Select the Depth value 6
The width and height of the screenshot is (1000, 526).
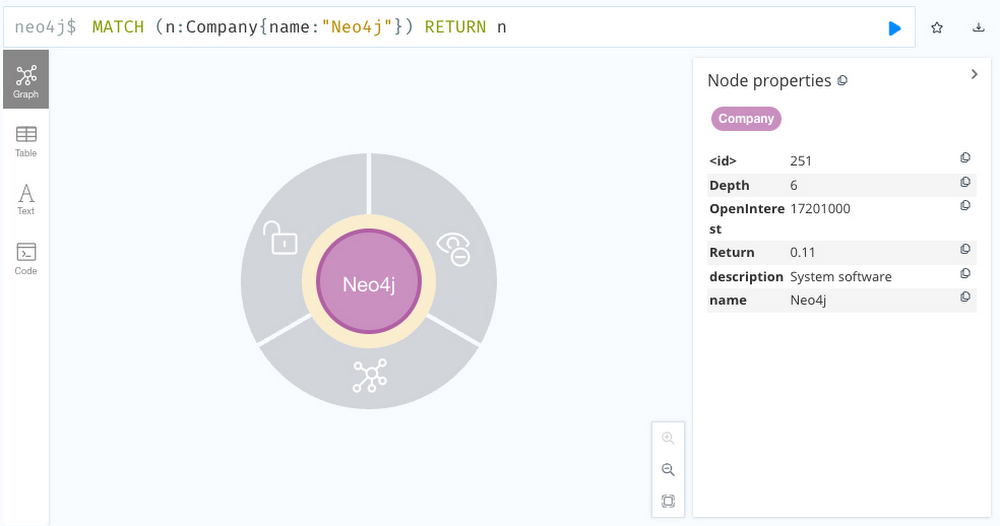tap(793, 186)
